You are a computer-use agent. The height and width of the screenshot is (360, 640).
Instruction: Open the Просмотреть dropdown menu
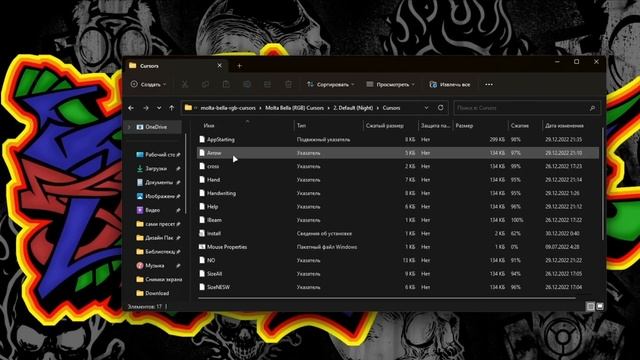(391, 84)
